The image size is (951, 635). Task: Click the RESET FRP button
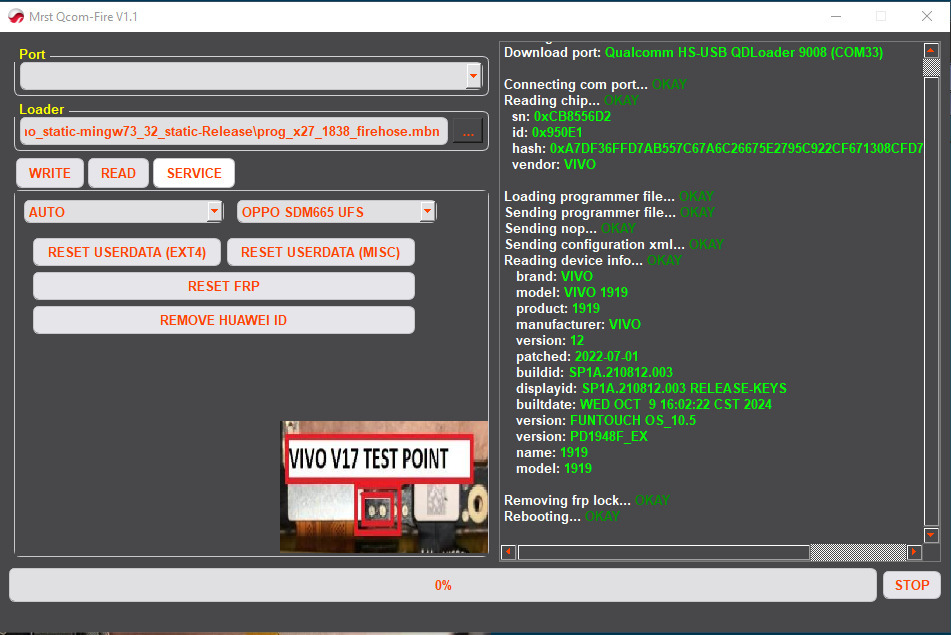[x=224, y=286]
